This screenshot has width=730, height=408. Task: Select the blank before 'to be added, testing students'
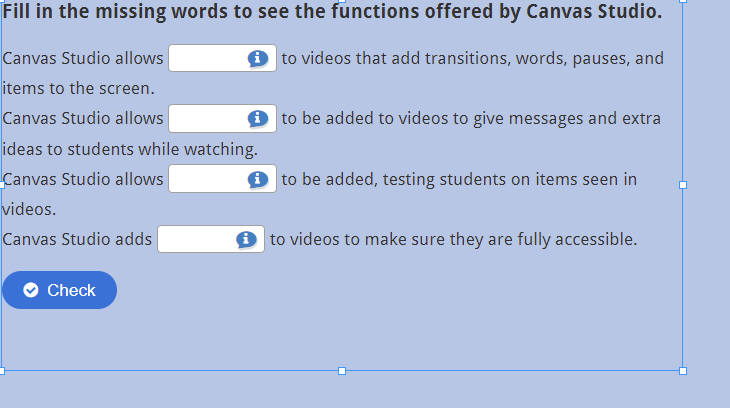(x=223, y=178)
